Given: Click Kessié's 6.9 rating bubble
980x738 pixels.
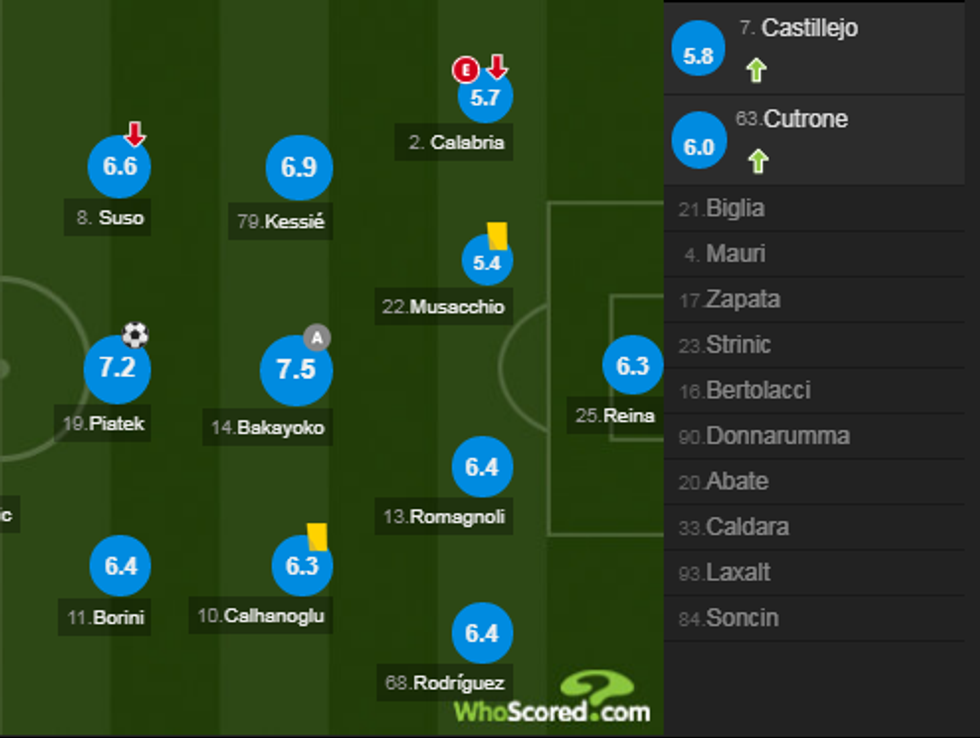Looking at the screenshot, I should (298, 168).
